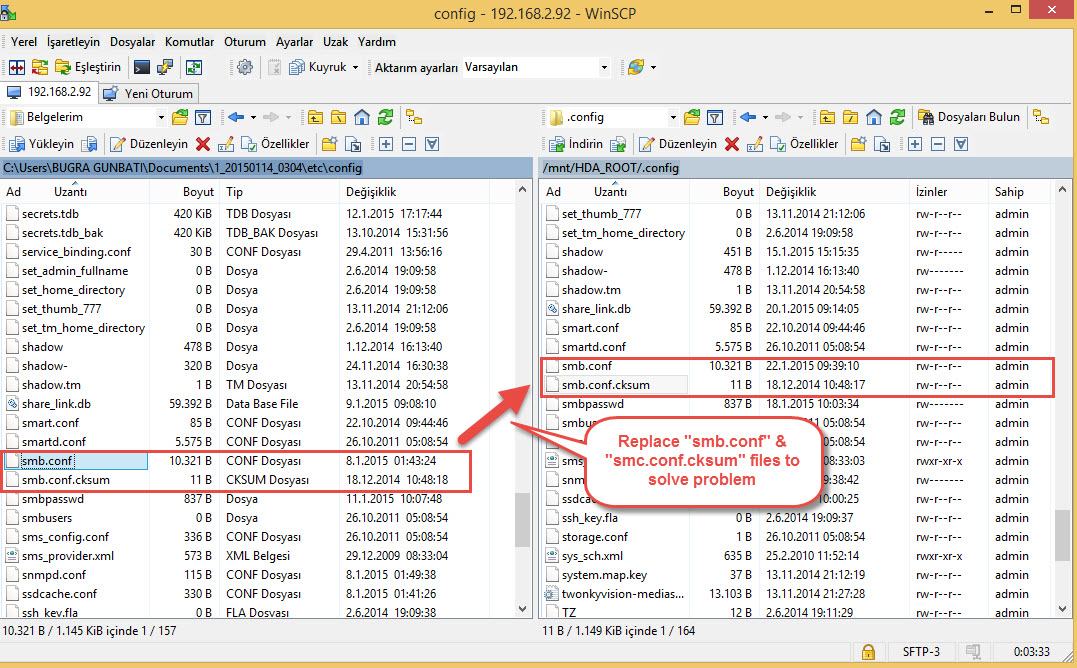1077x668 pixels.
Task: Click the Eşleştirin synchronize button
Action: (88, 67)
